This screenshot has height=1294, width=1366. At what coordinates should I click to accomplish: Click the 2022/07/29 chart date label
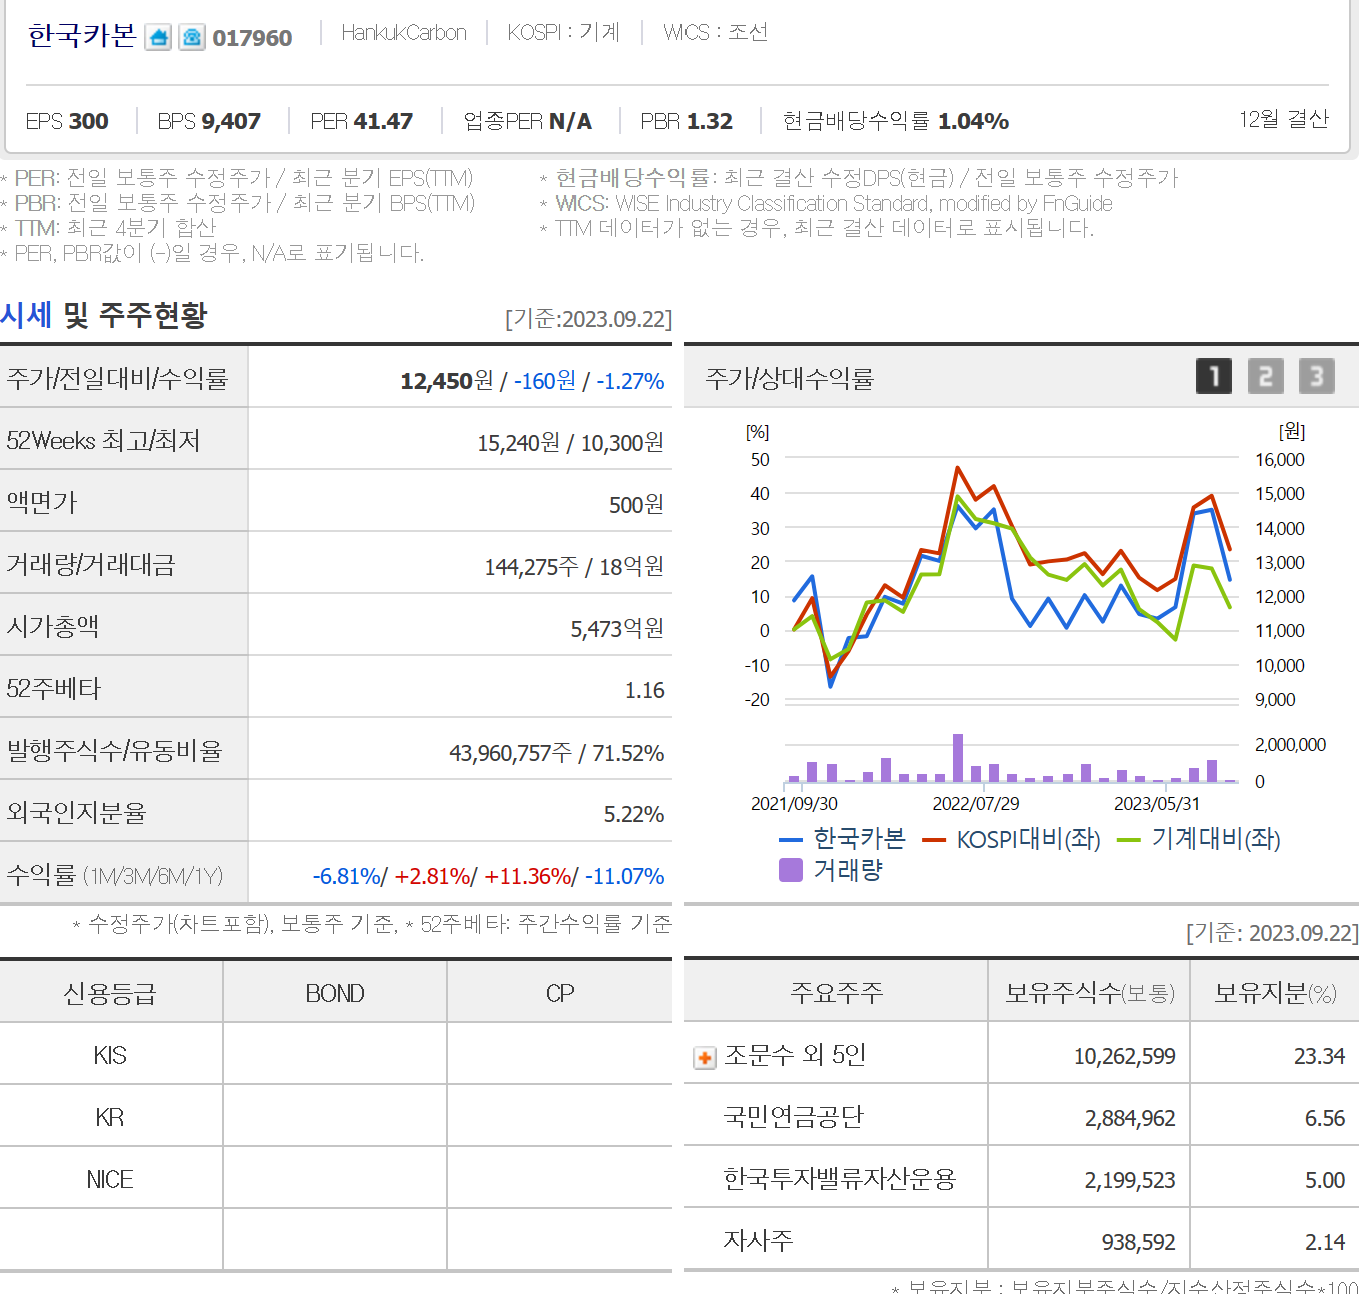[x=976, y=804]
